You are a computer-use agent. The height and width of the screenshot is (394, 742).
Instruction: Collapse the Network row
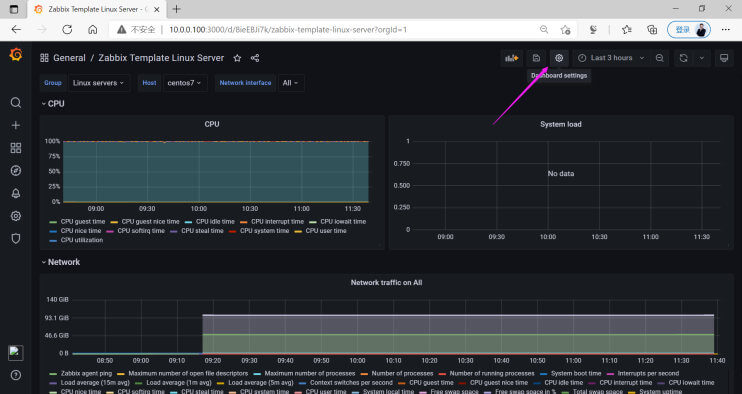pyautogui.click(x=60, y=262)
